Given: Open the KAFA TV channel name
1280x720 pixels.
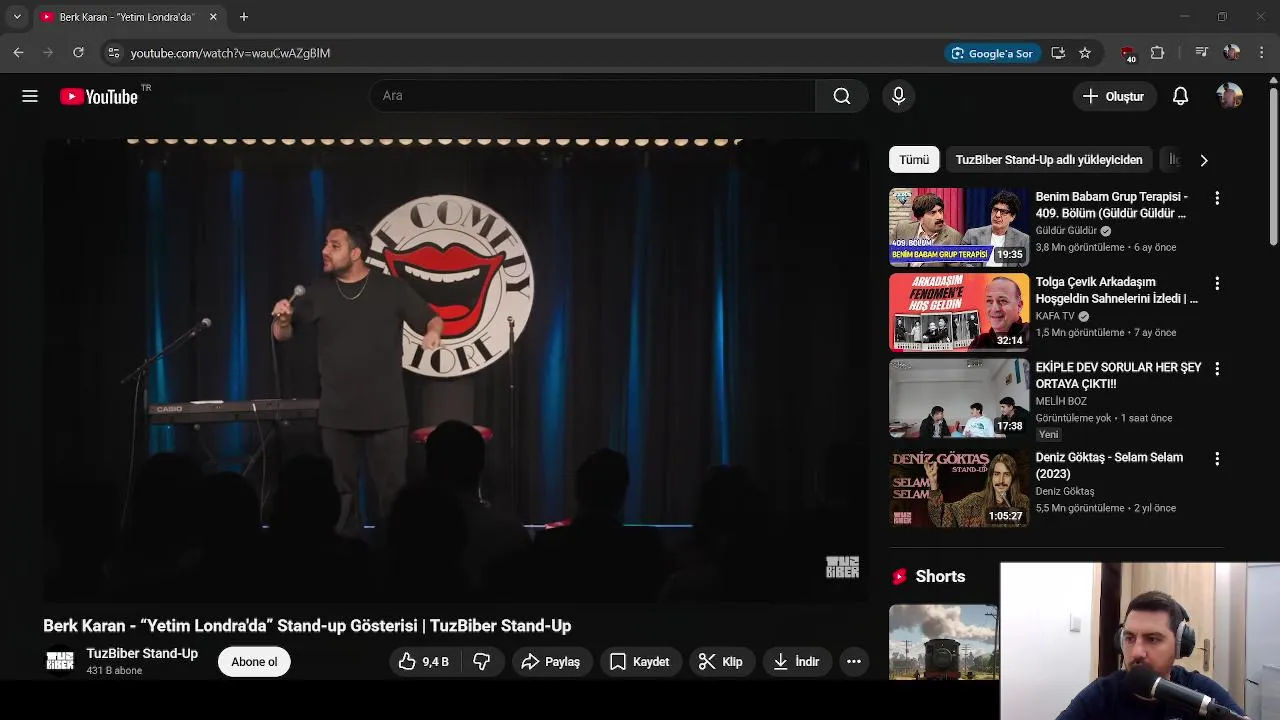Looking at the screenshot, I should point(1055,316).
